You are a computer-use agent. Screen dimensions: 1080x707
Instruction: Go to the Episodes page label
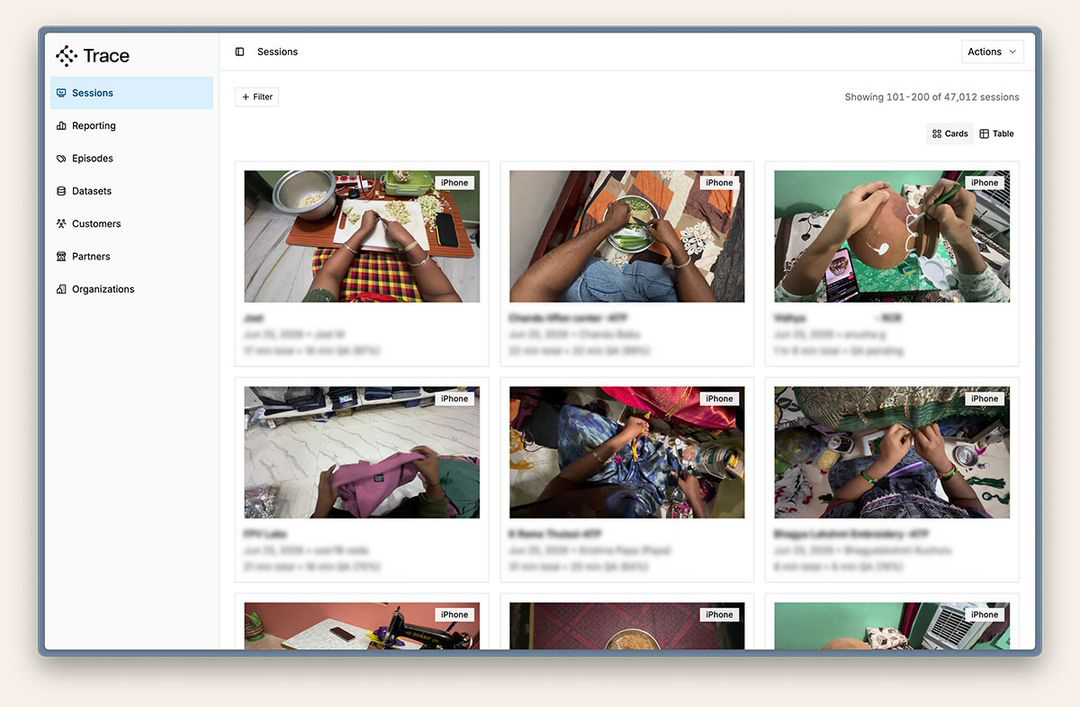(x=92, y=158)
